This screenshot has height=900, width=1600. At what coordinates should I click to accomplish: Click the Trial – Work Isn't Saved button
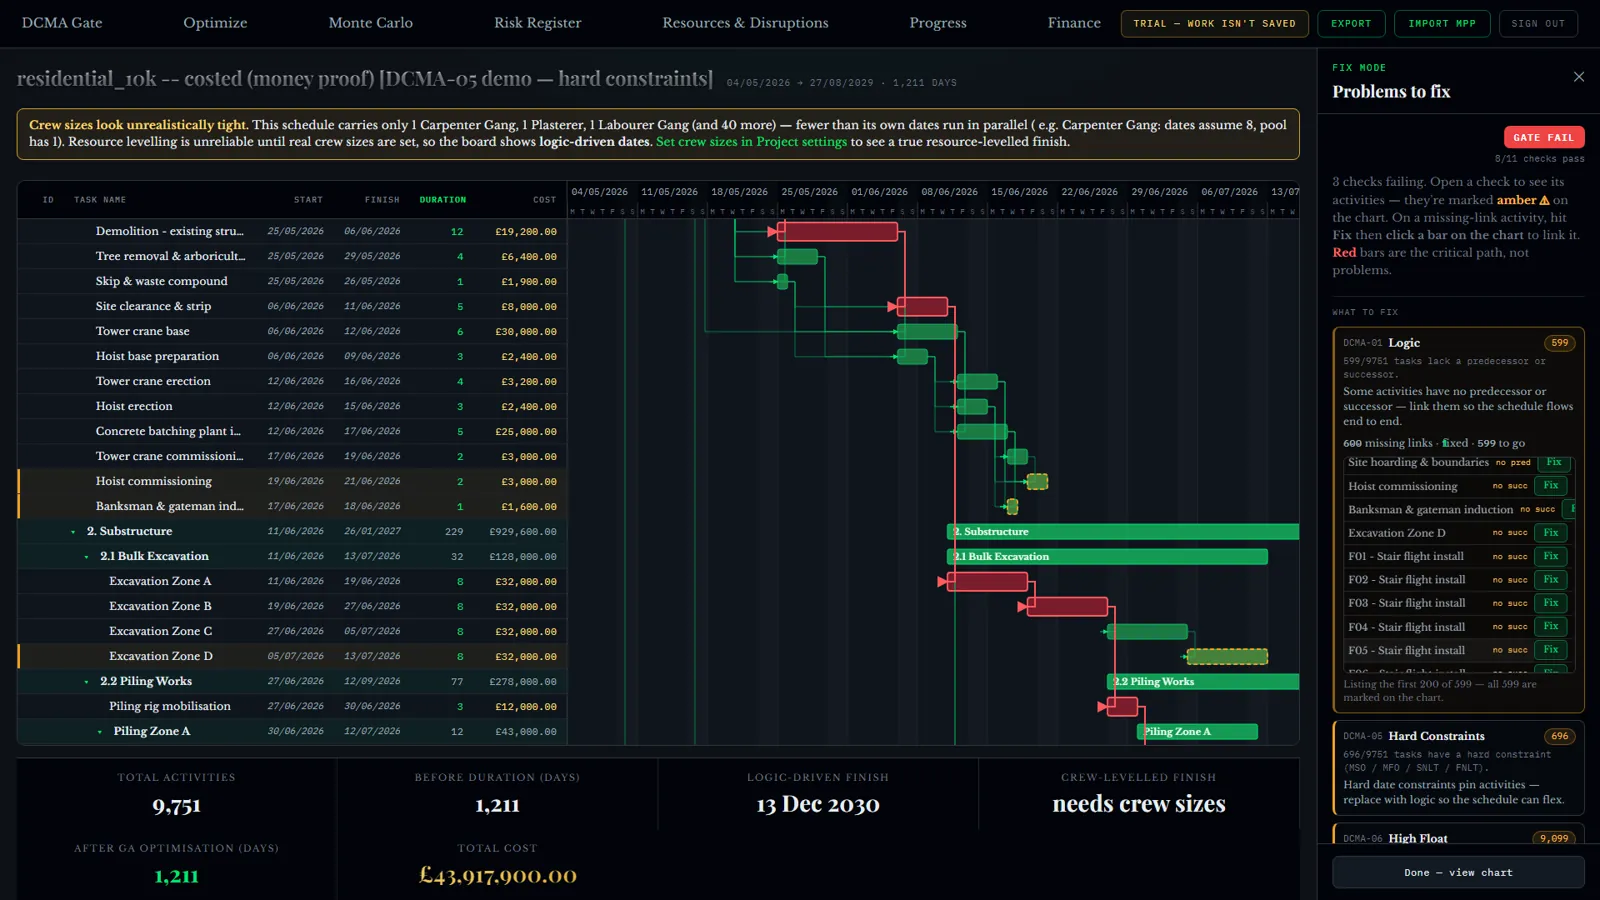coord(1214,23)
